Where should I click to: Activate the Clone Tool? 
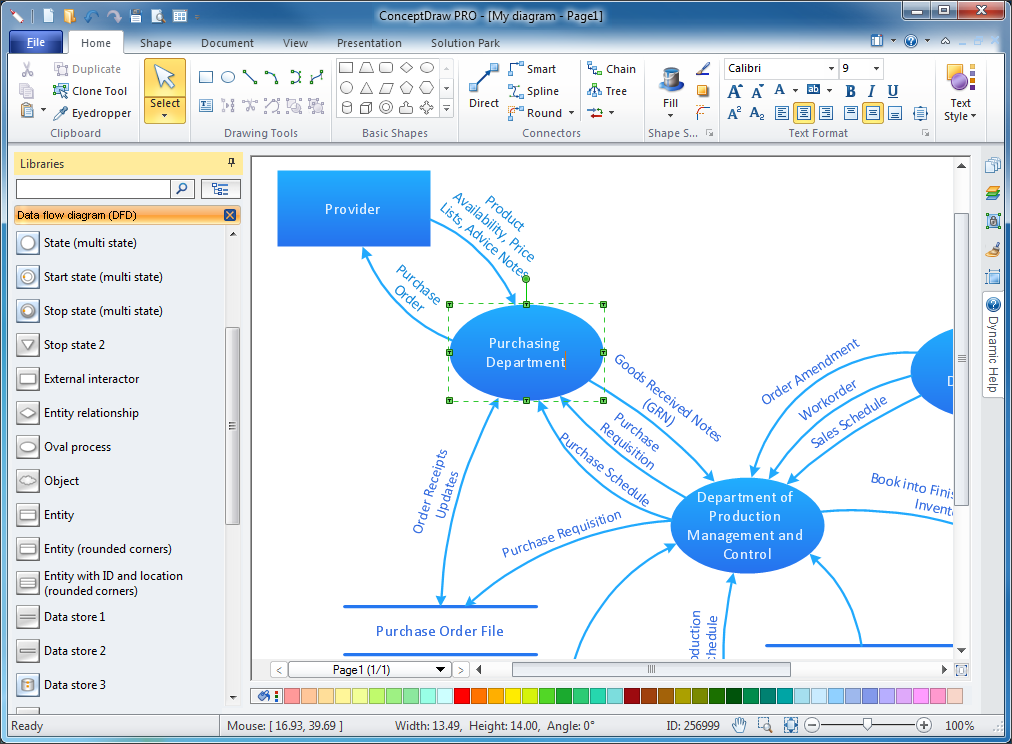(90, 91)
